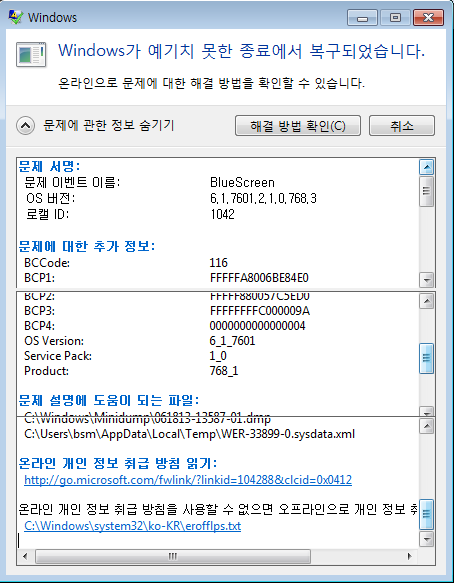Click the 해결 방법 확인(C) button

coord(298,126)
